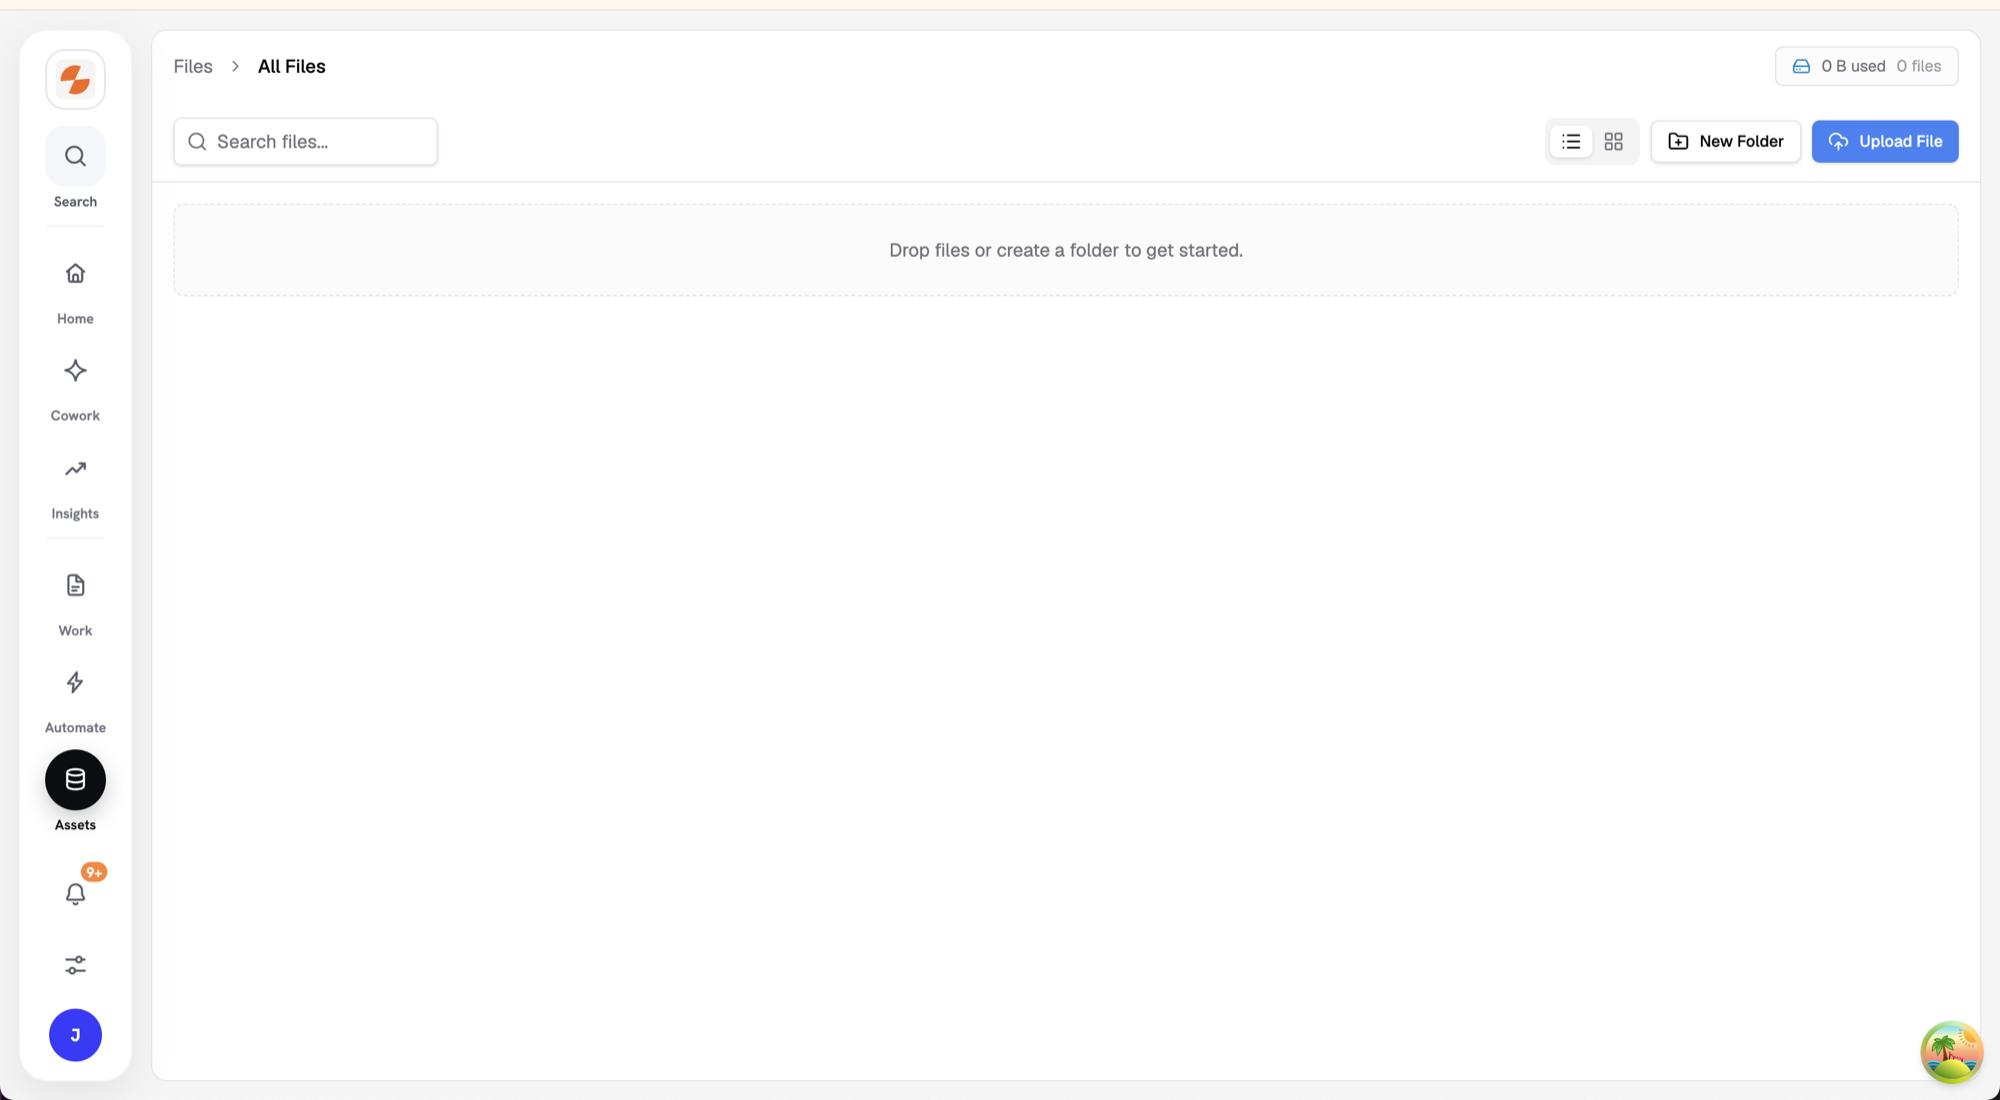Image resolution: width=2000 pixels, height=1100 pixels.
Task: Open the palm tree island widget
Action: (x=1951, y=1051)
